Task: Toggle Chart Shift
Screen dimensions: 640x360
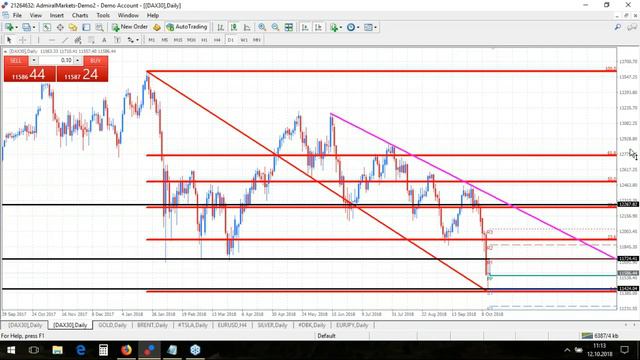Action: [318, 27]
